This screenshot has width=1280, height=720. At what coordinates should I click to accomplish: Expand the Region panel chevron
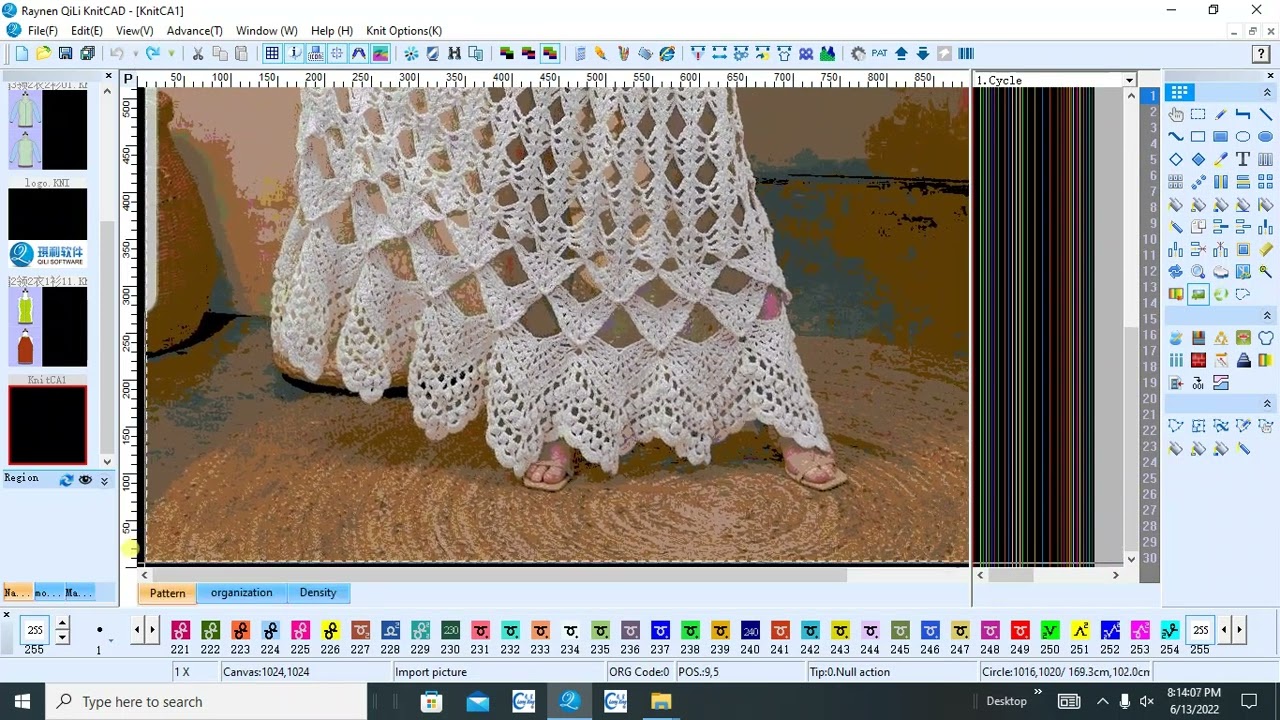pyautogui.click(x=104, y=481)
